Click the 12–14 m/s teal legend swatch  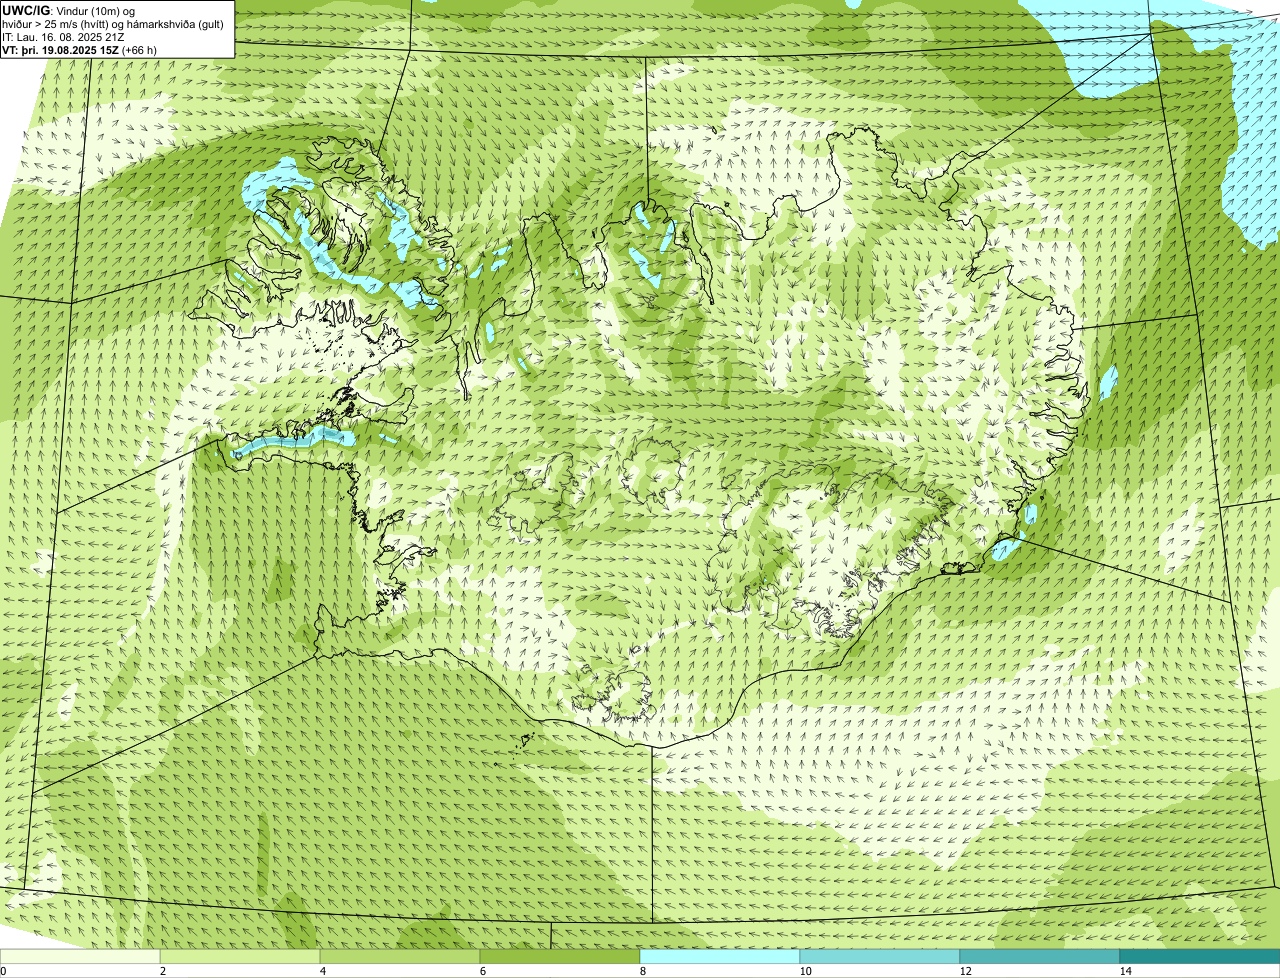[x=1040, y=957]
